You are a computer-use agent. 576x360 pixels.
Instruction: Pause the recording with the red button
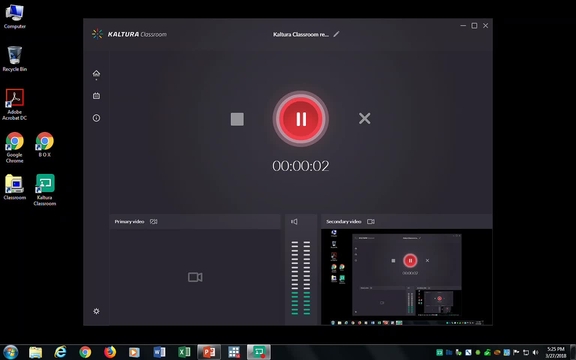coord(300,119)
